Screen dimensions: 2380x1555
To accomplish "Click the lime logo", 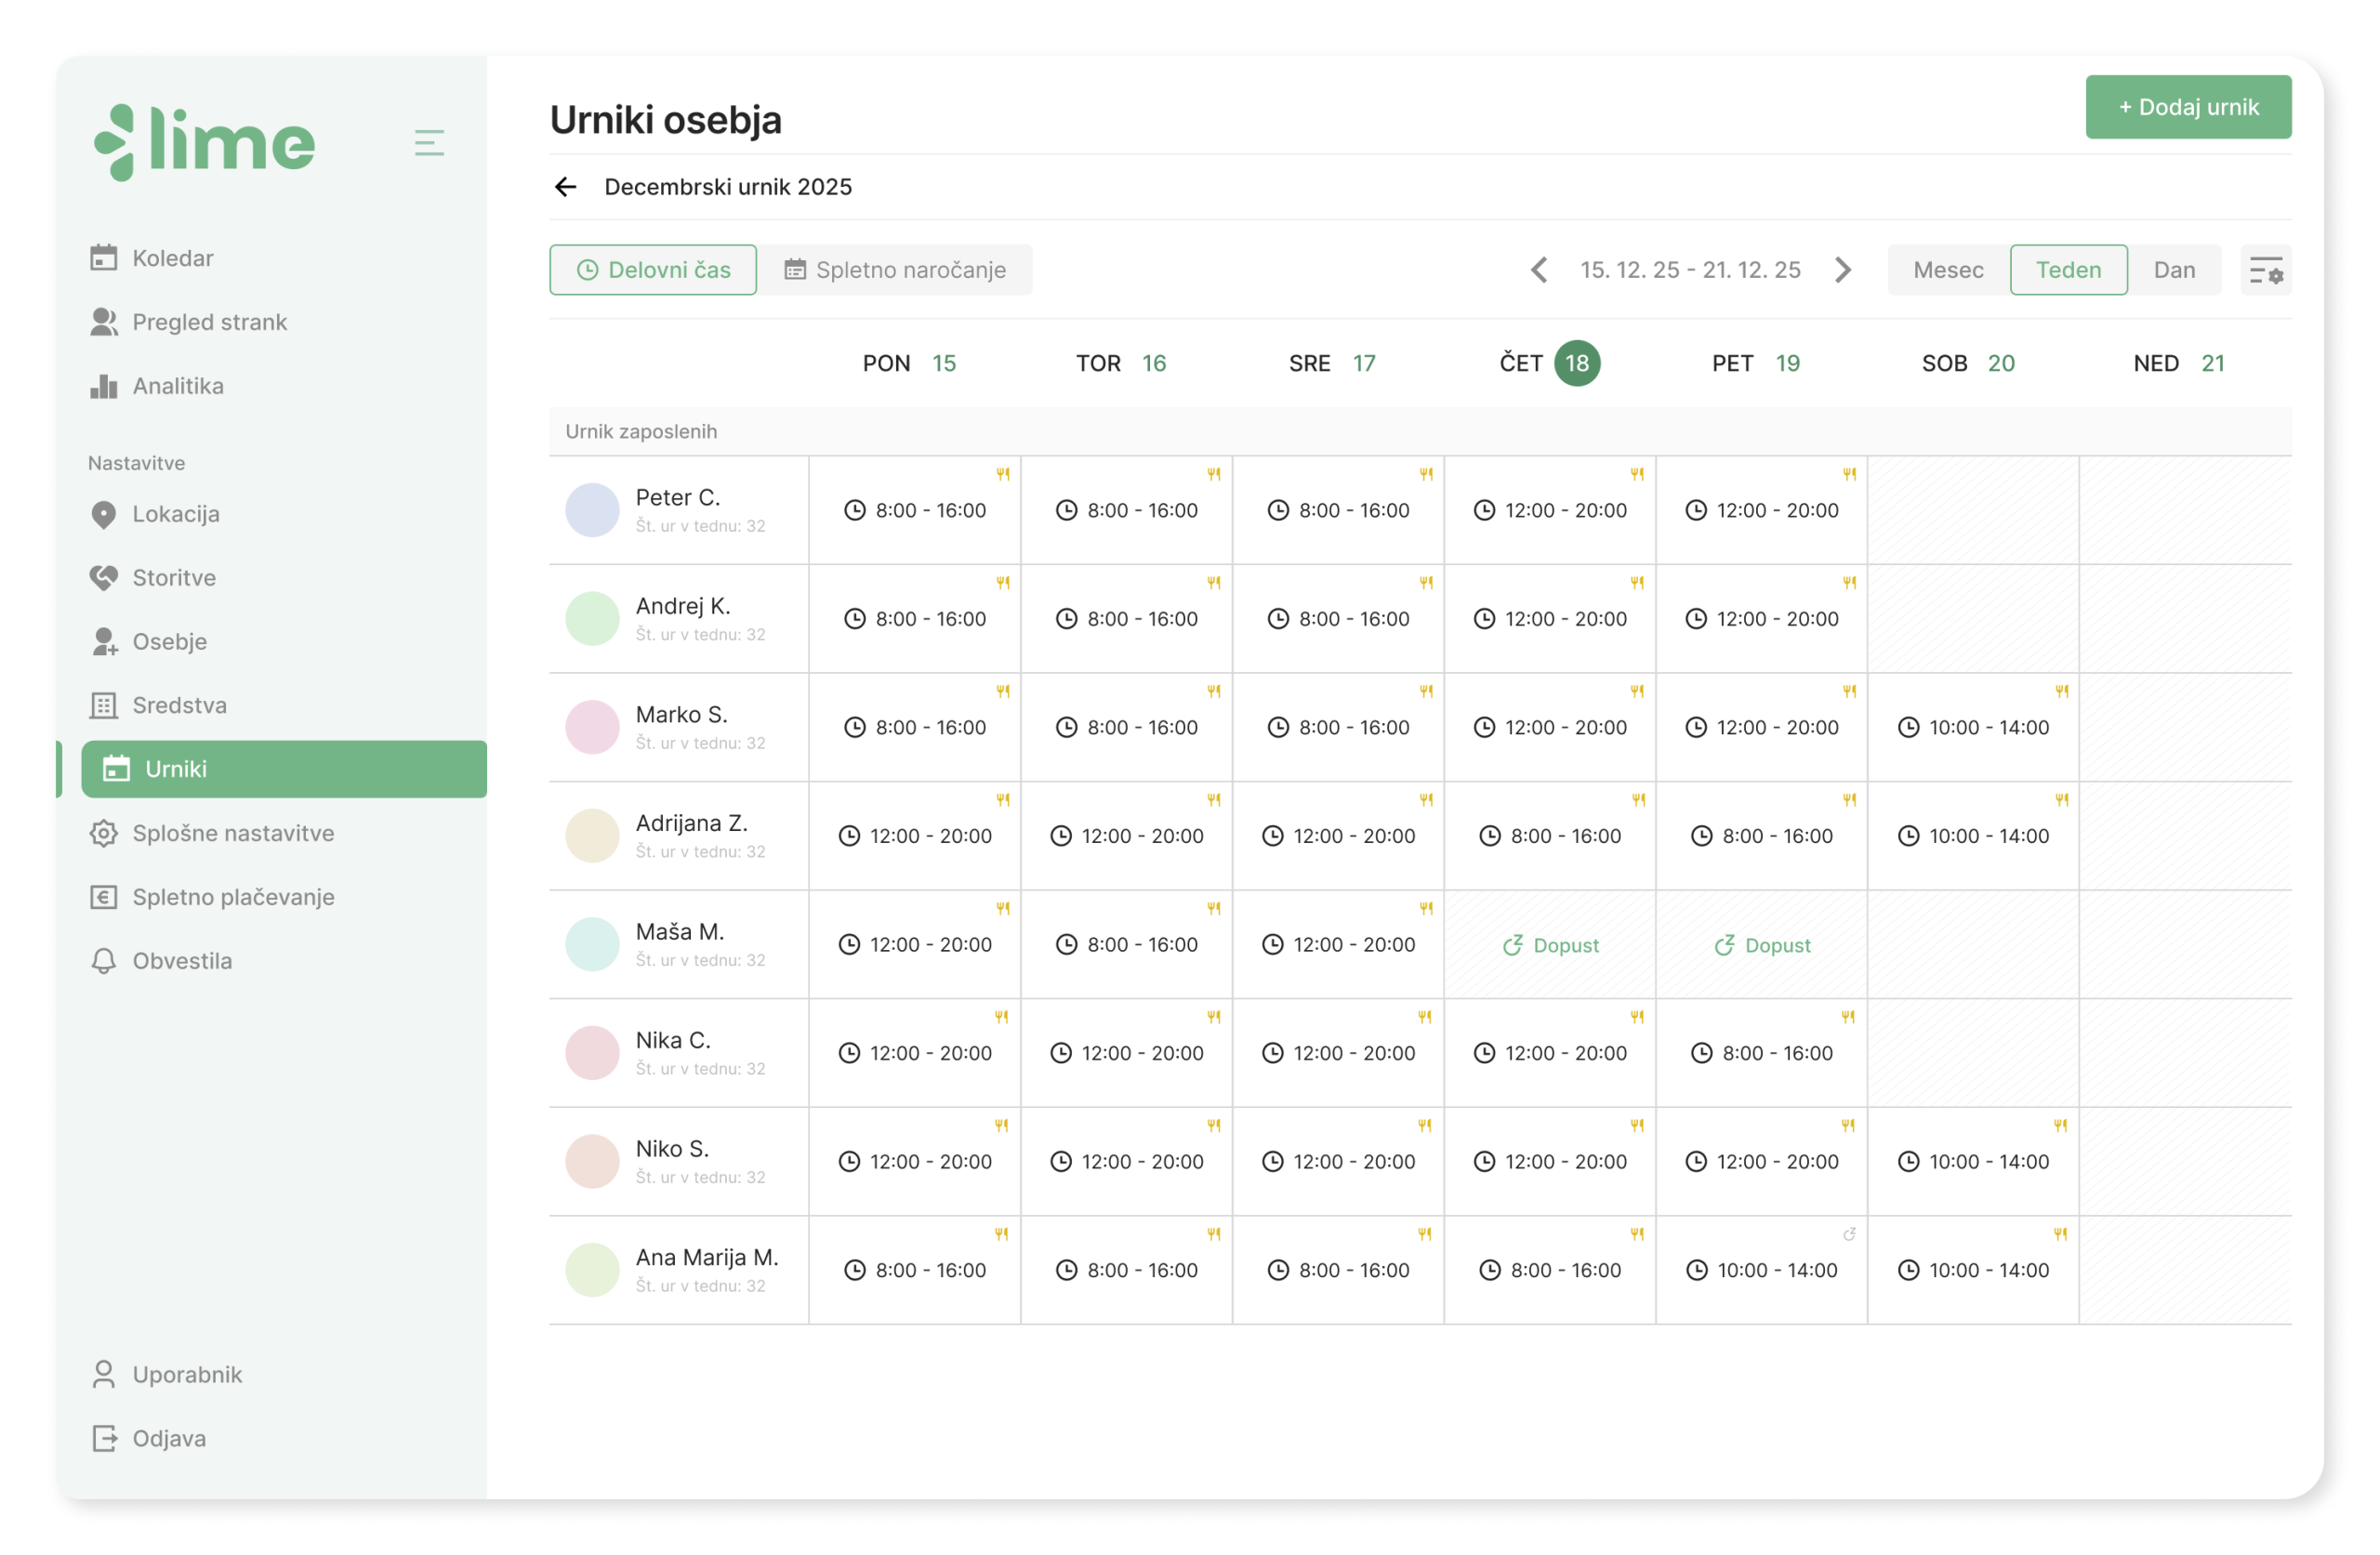I will click(x=205, y=143).
